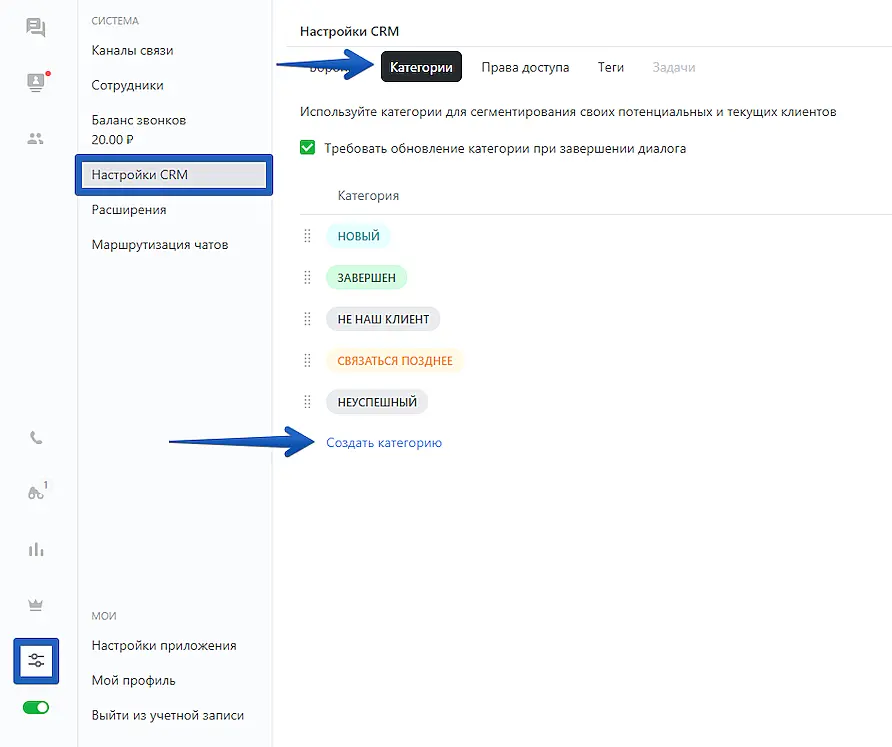Click the drag handle beside ЗАВЕРШЕН
Viewport: 892px width, 747px height.
click(x=308, y=277)
